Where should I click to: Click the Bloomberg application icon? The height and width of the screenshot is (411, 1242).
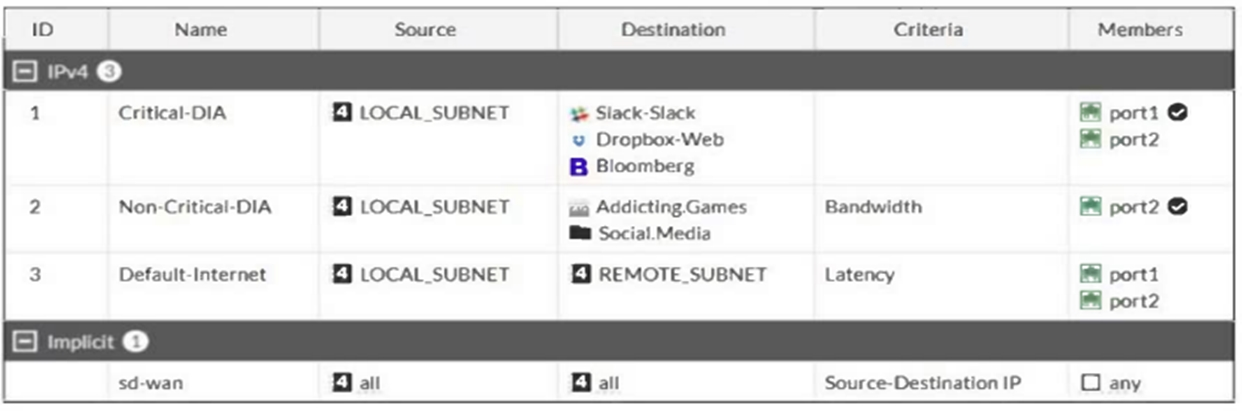[x=578, y=167]
